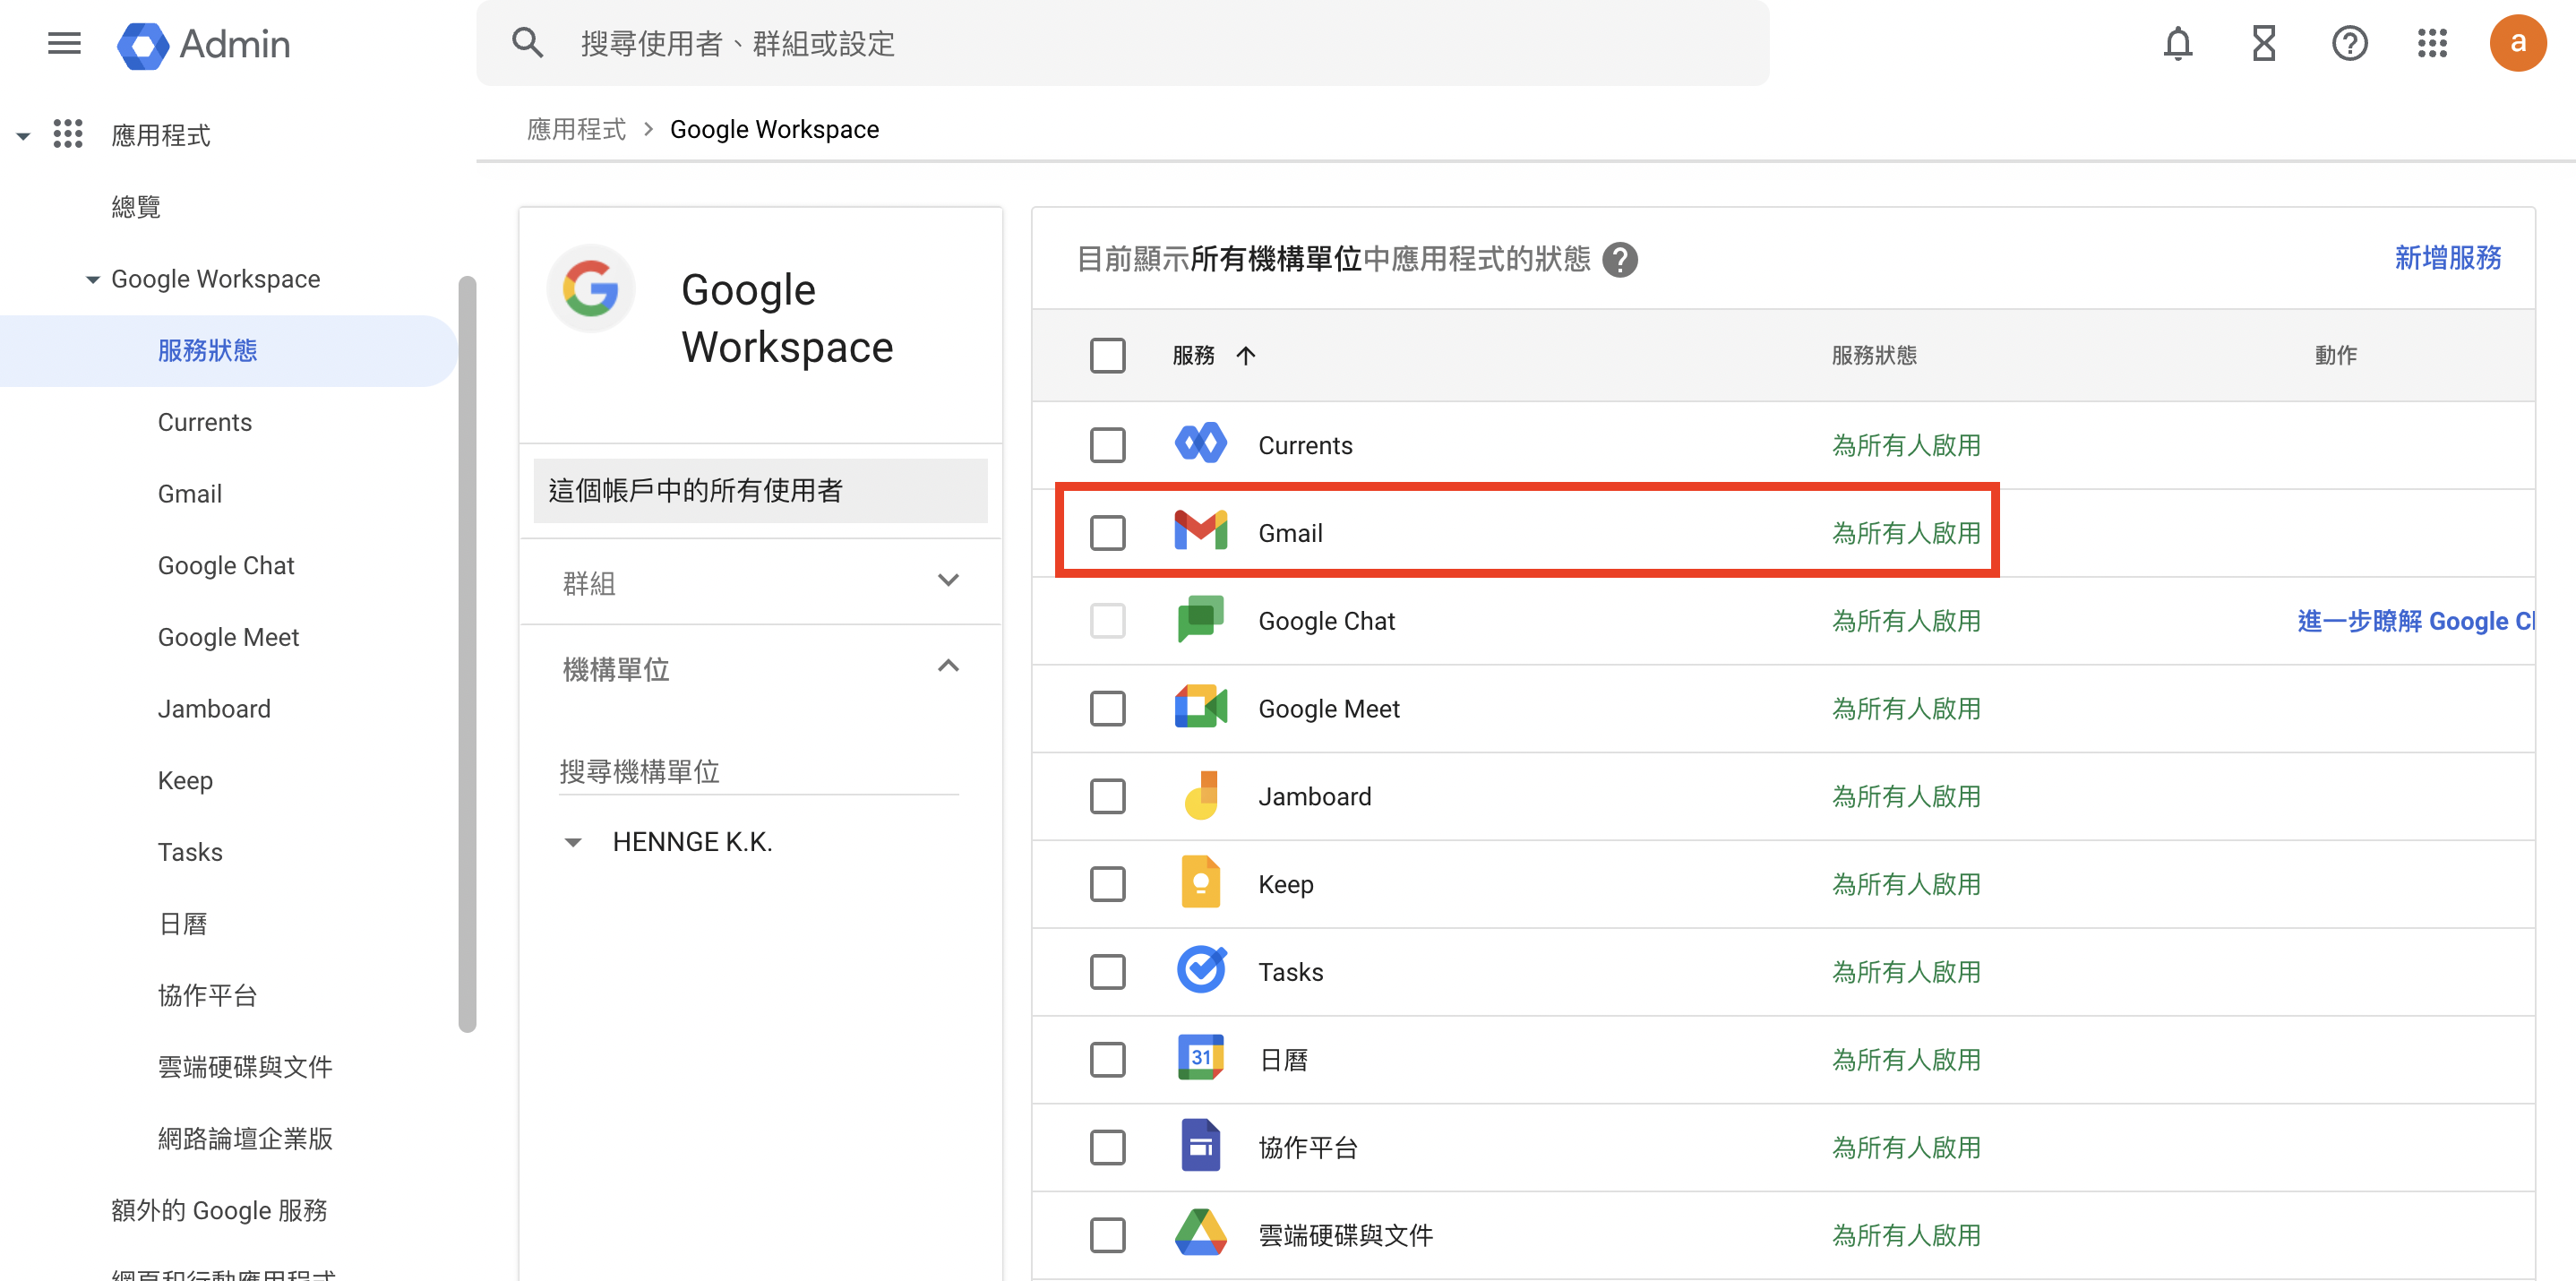This screenshot has height=1281, width=2576.
Task: Open 額外的 Google 服務 in sidebar
Action: [219, 1211]
